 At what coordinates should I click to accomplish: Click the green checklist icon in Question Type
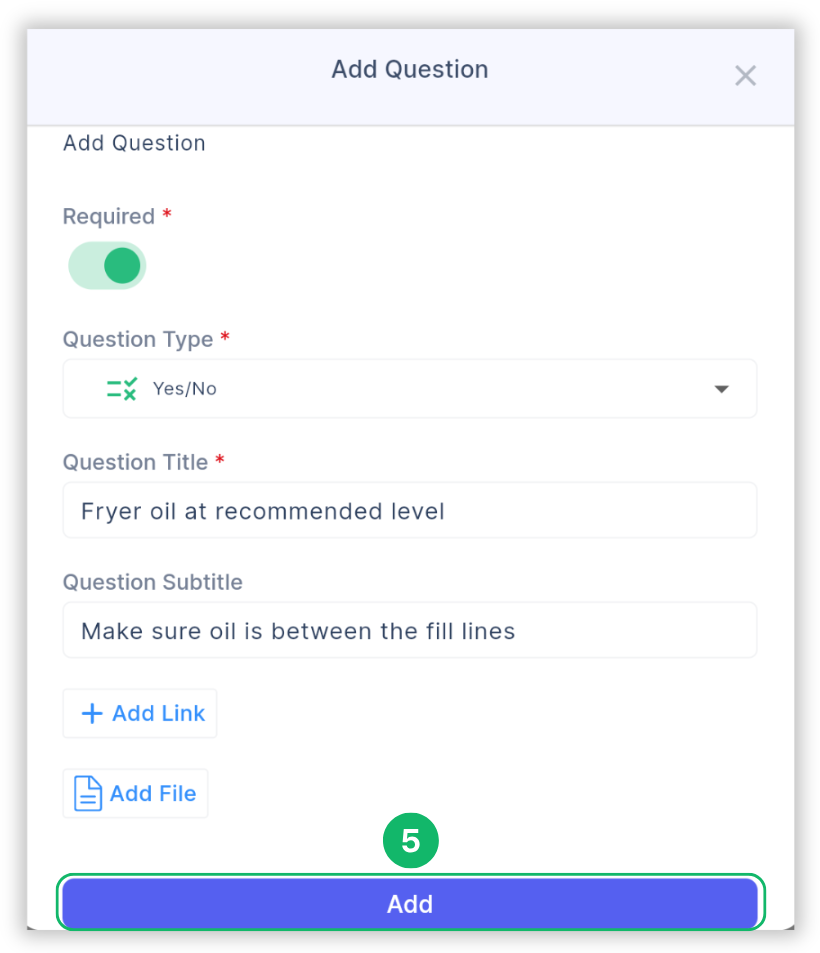[120, 389]
